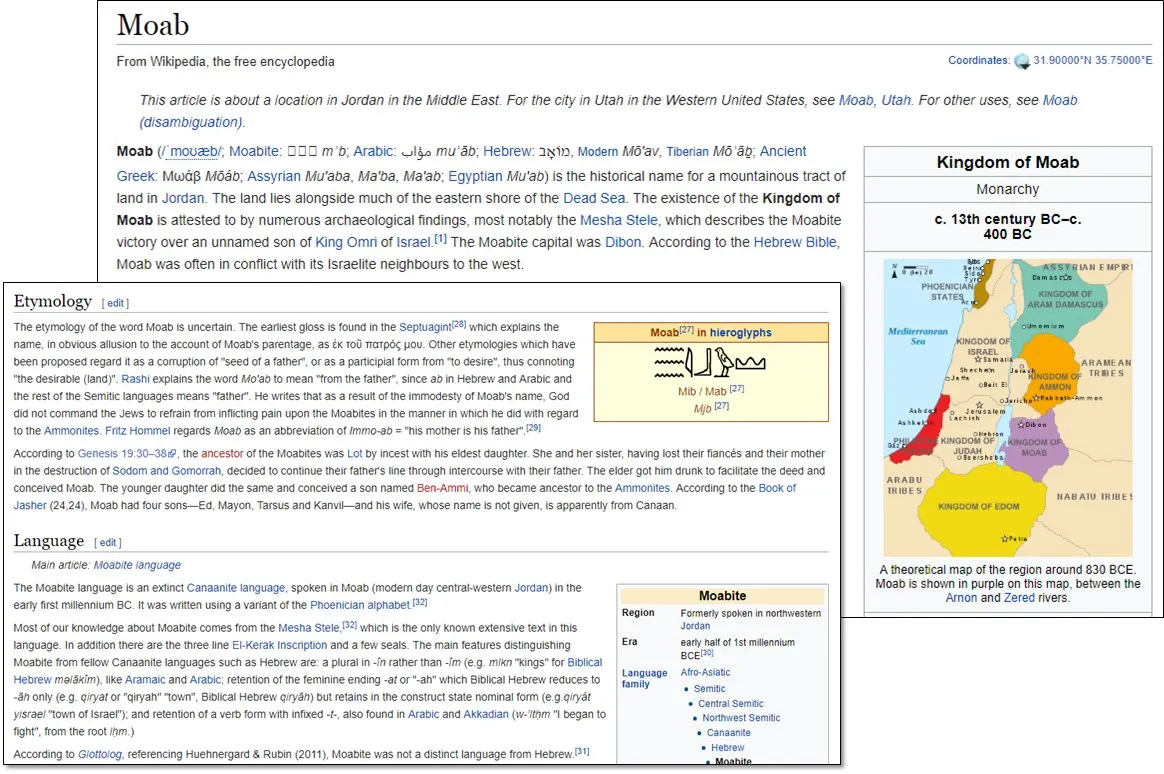Click Central Semitic in the infobox
The image size is (1164, 774).
click(730, 704)
